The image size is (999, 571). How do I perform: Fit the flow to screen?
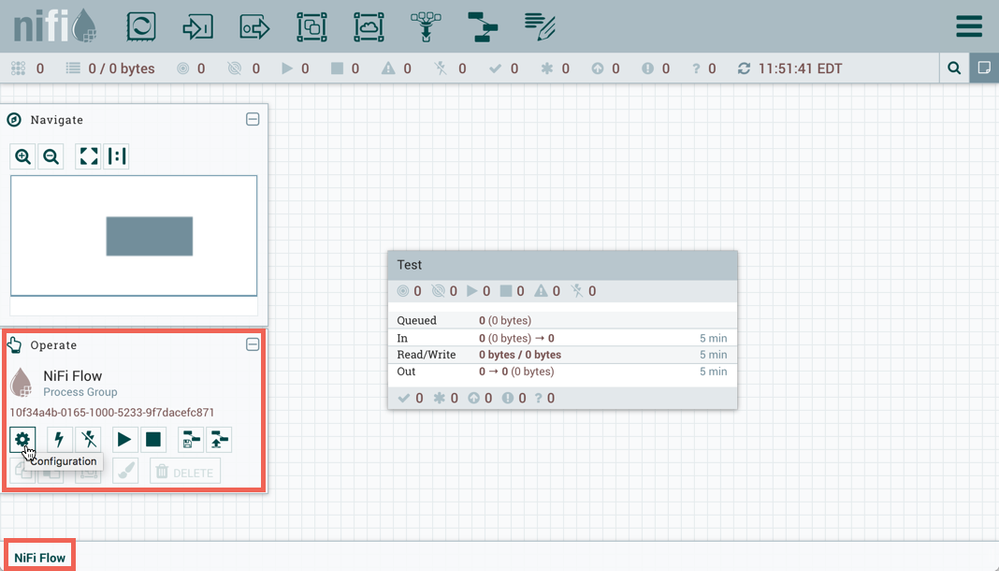88,156
